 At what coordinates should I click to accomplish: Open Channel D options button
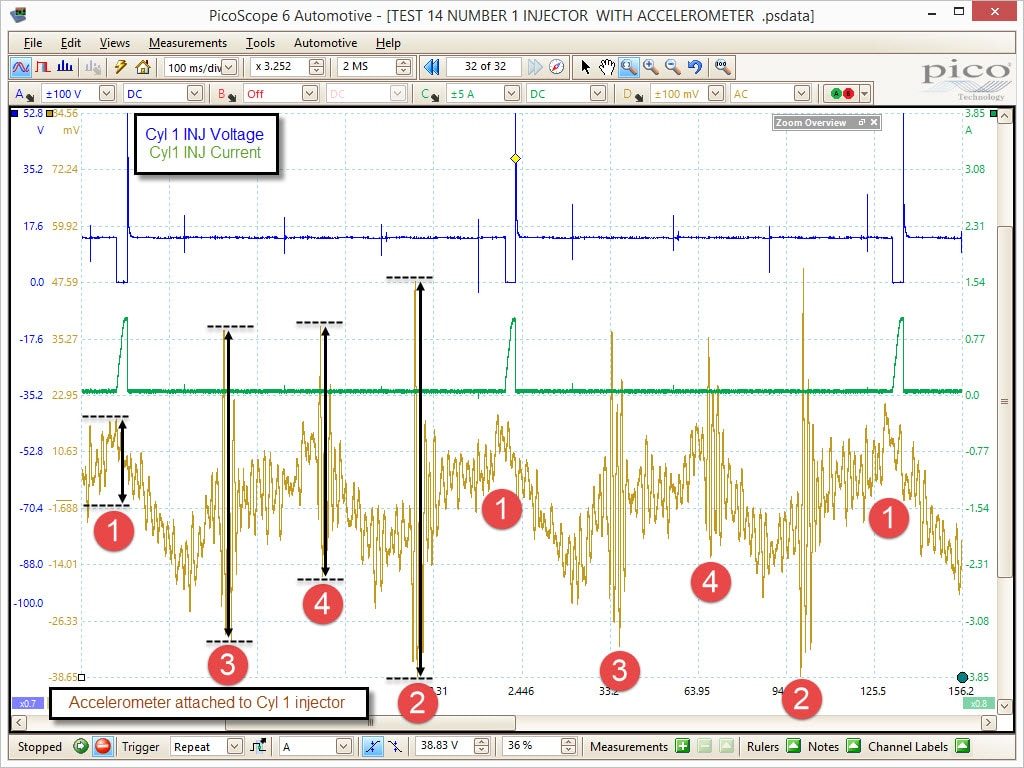click(x=632, y=94)
